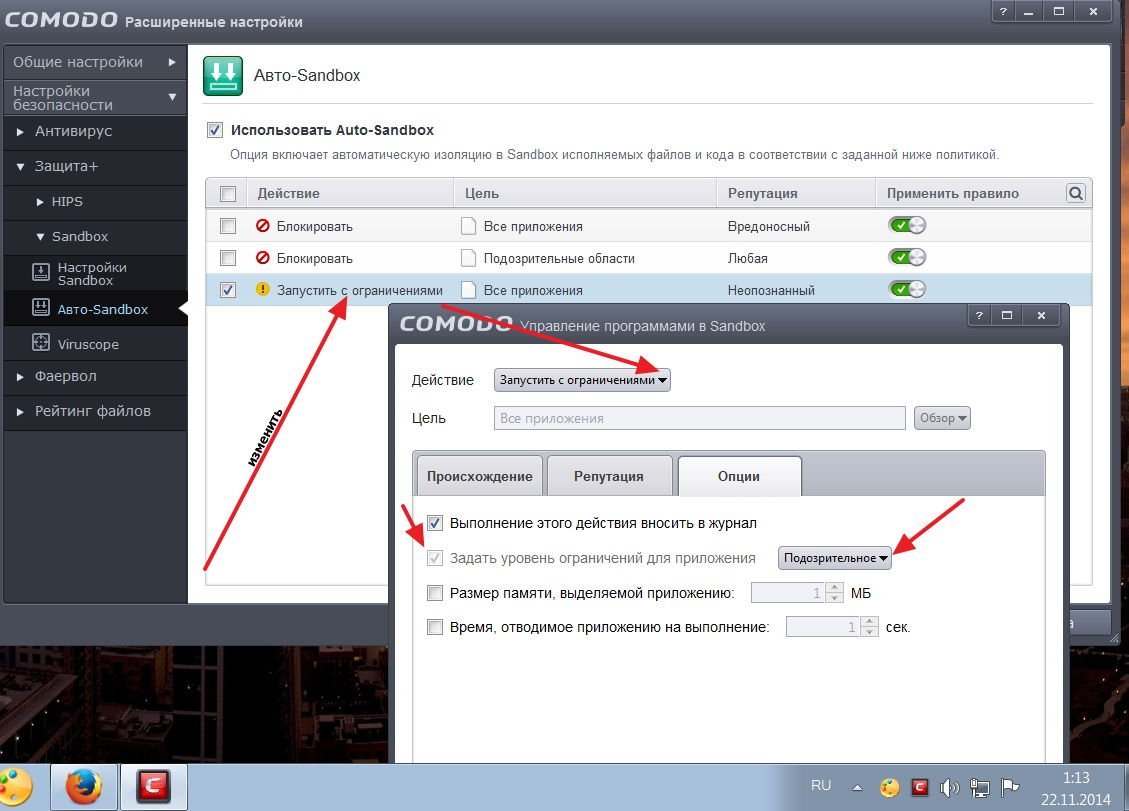Expand the HIPS tree item
The height and width of the screenshot is (811, 1129).
click(40, 202)
